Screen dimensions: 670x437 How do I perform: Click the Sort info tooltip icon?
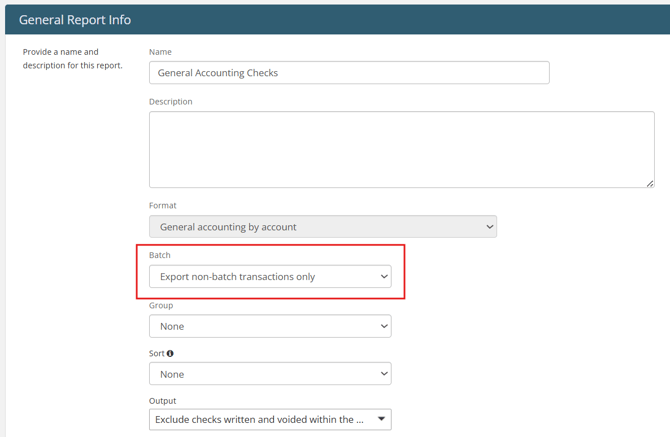tap(170, 353)
